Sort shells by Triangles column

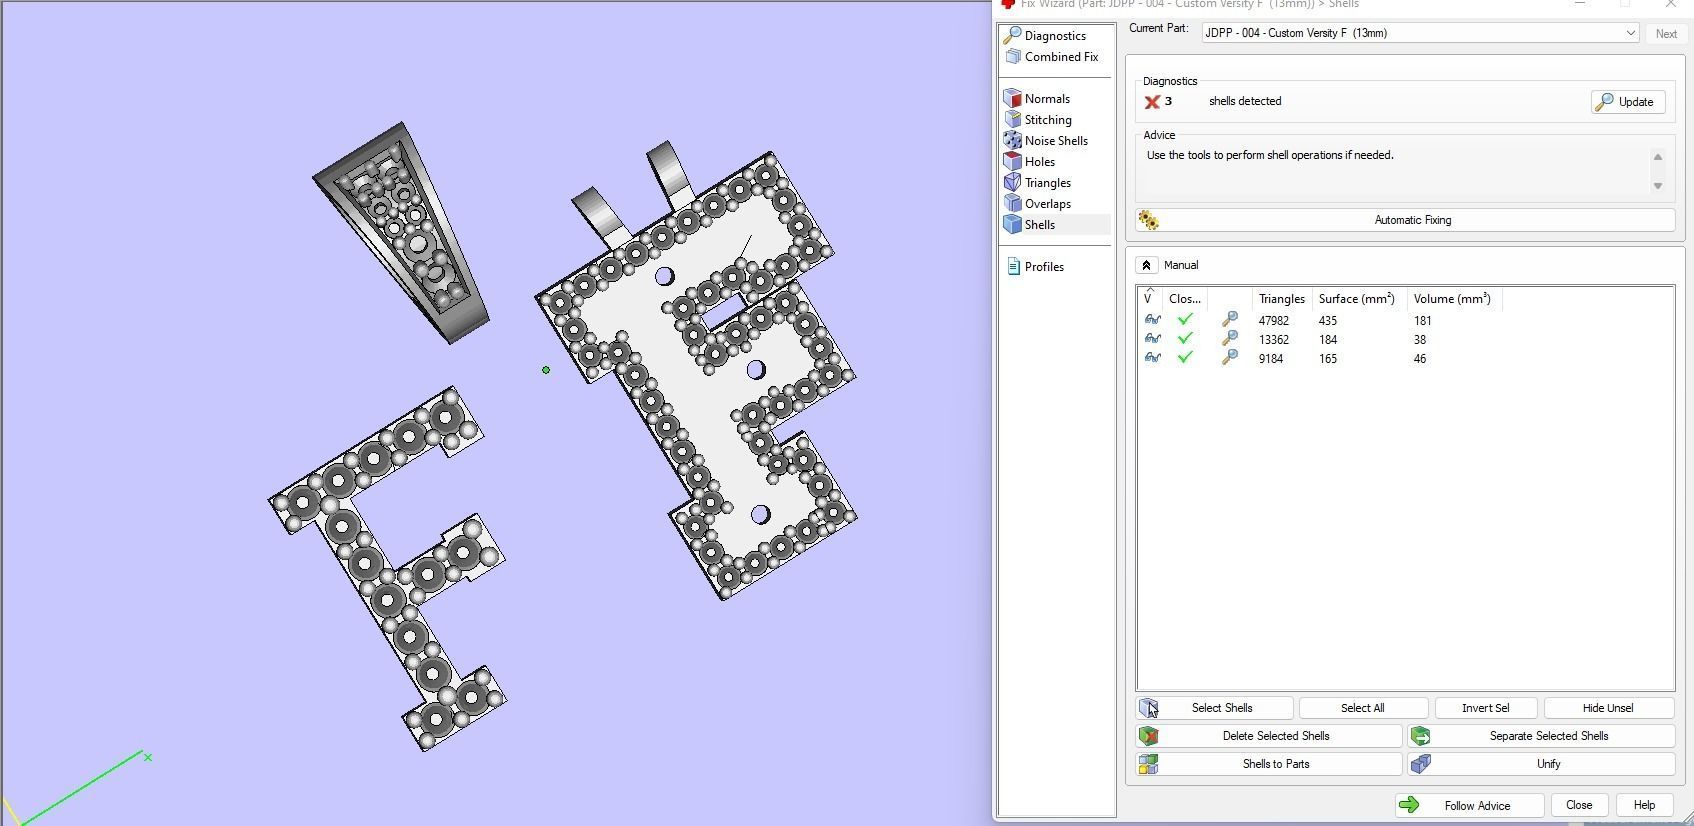(x=1282, y=299)
